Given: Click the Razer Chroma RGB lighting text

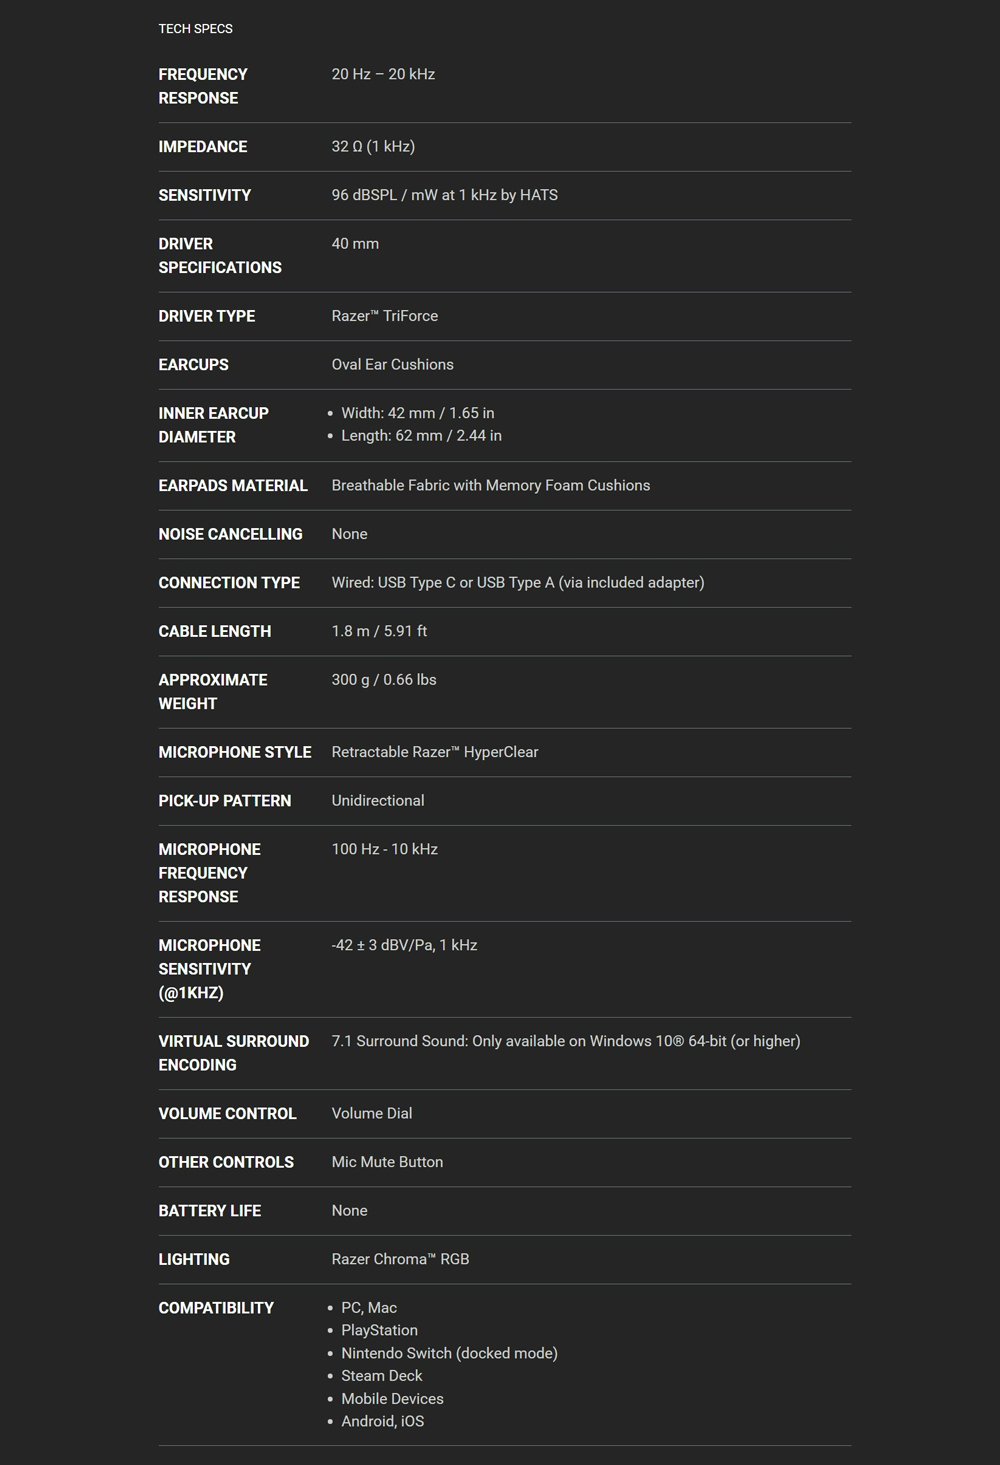Looking at the screenshot, I should pos(400,1259).
